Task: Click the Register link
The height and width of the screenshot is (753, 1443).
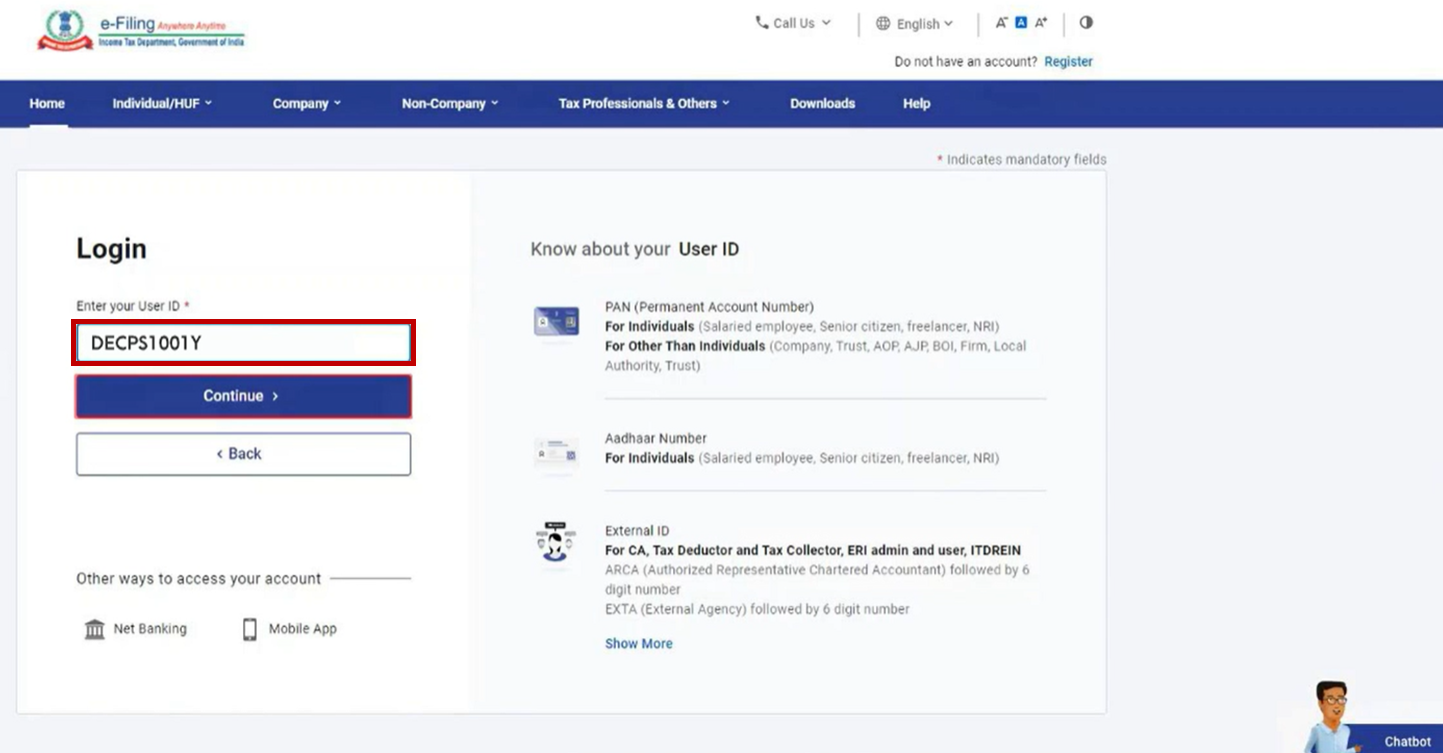Action: pyautogui.click(x=1068, y=62)
